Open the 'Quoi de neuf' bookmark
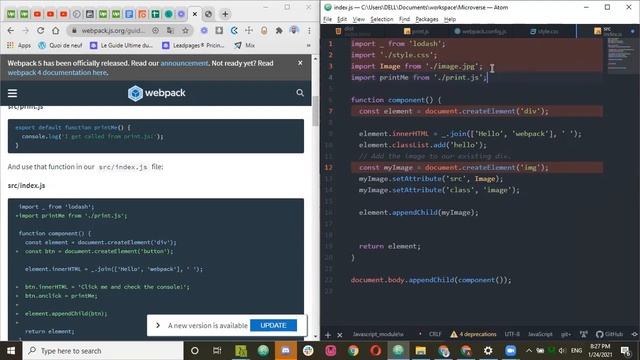640x360 pixels. (x=60, y=45)
